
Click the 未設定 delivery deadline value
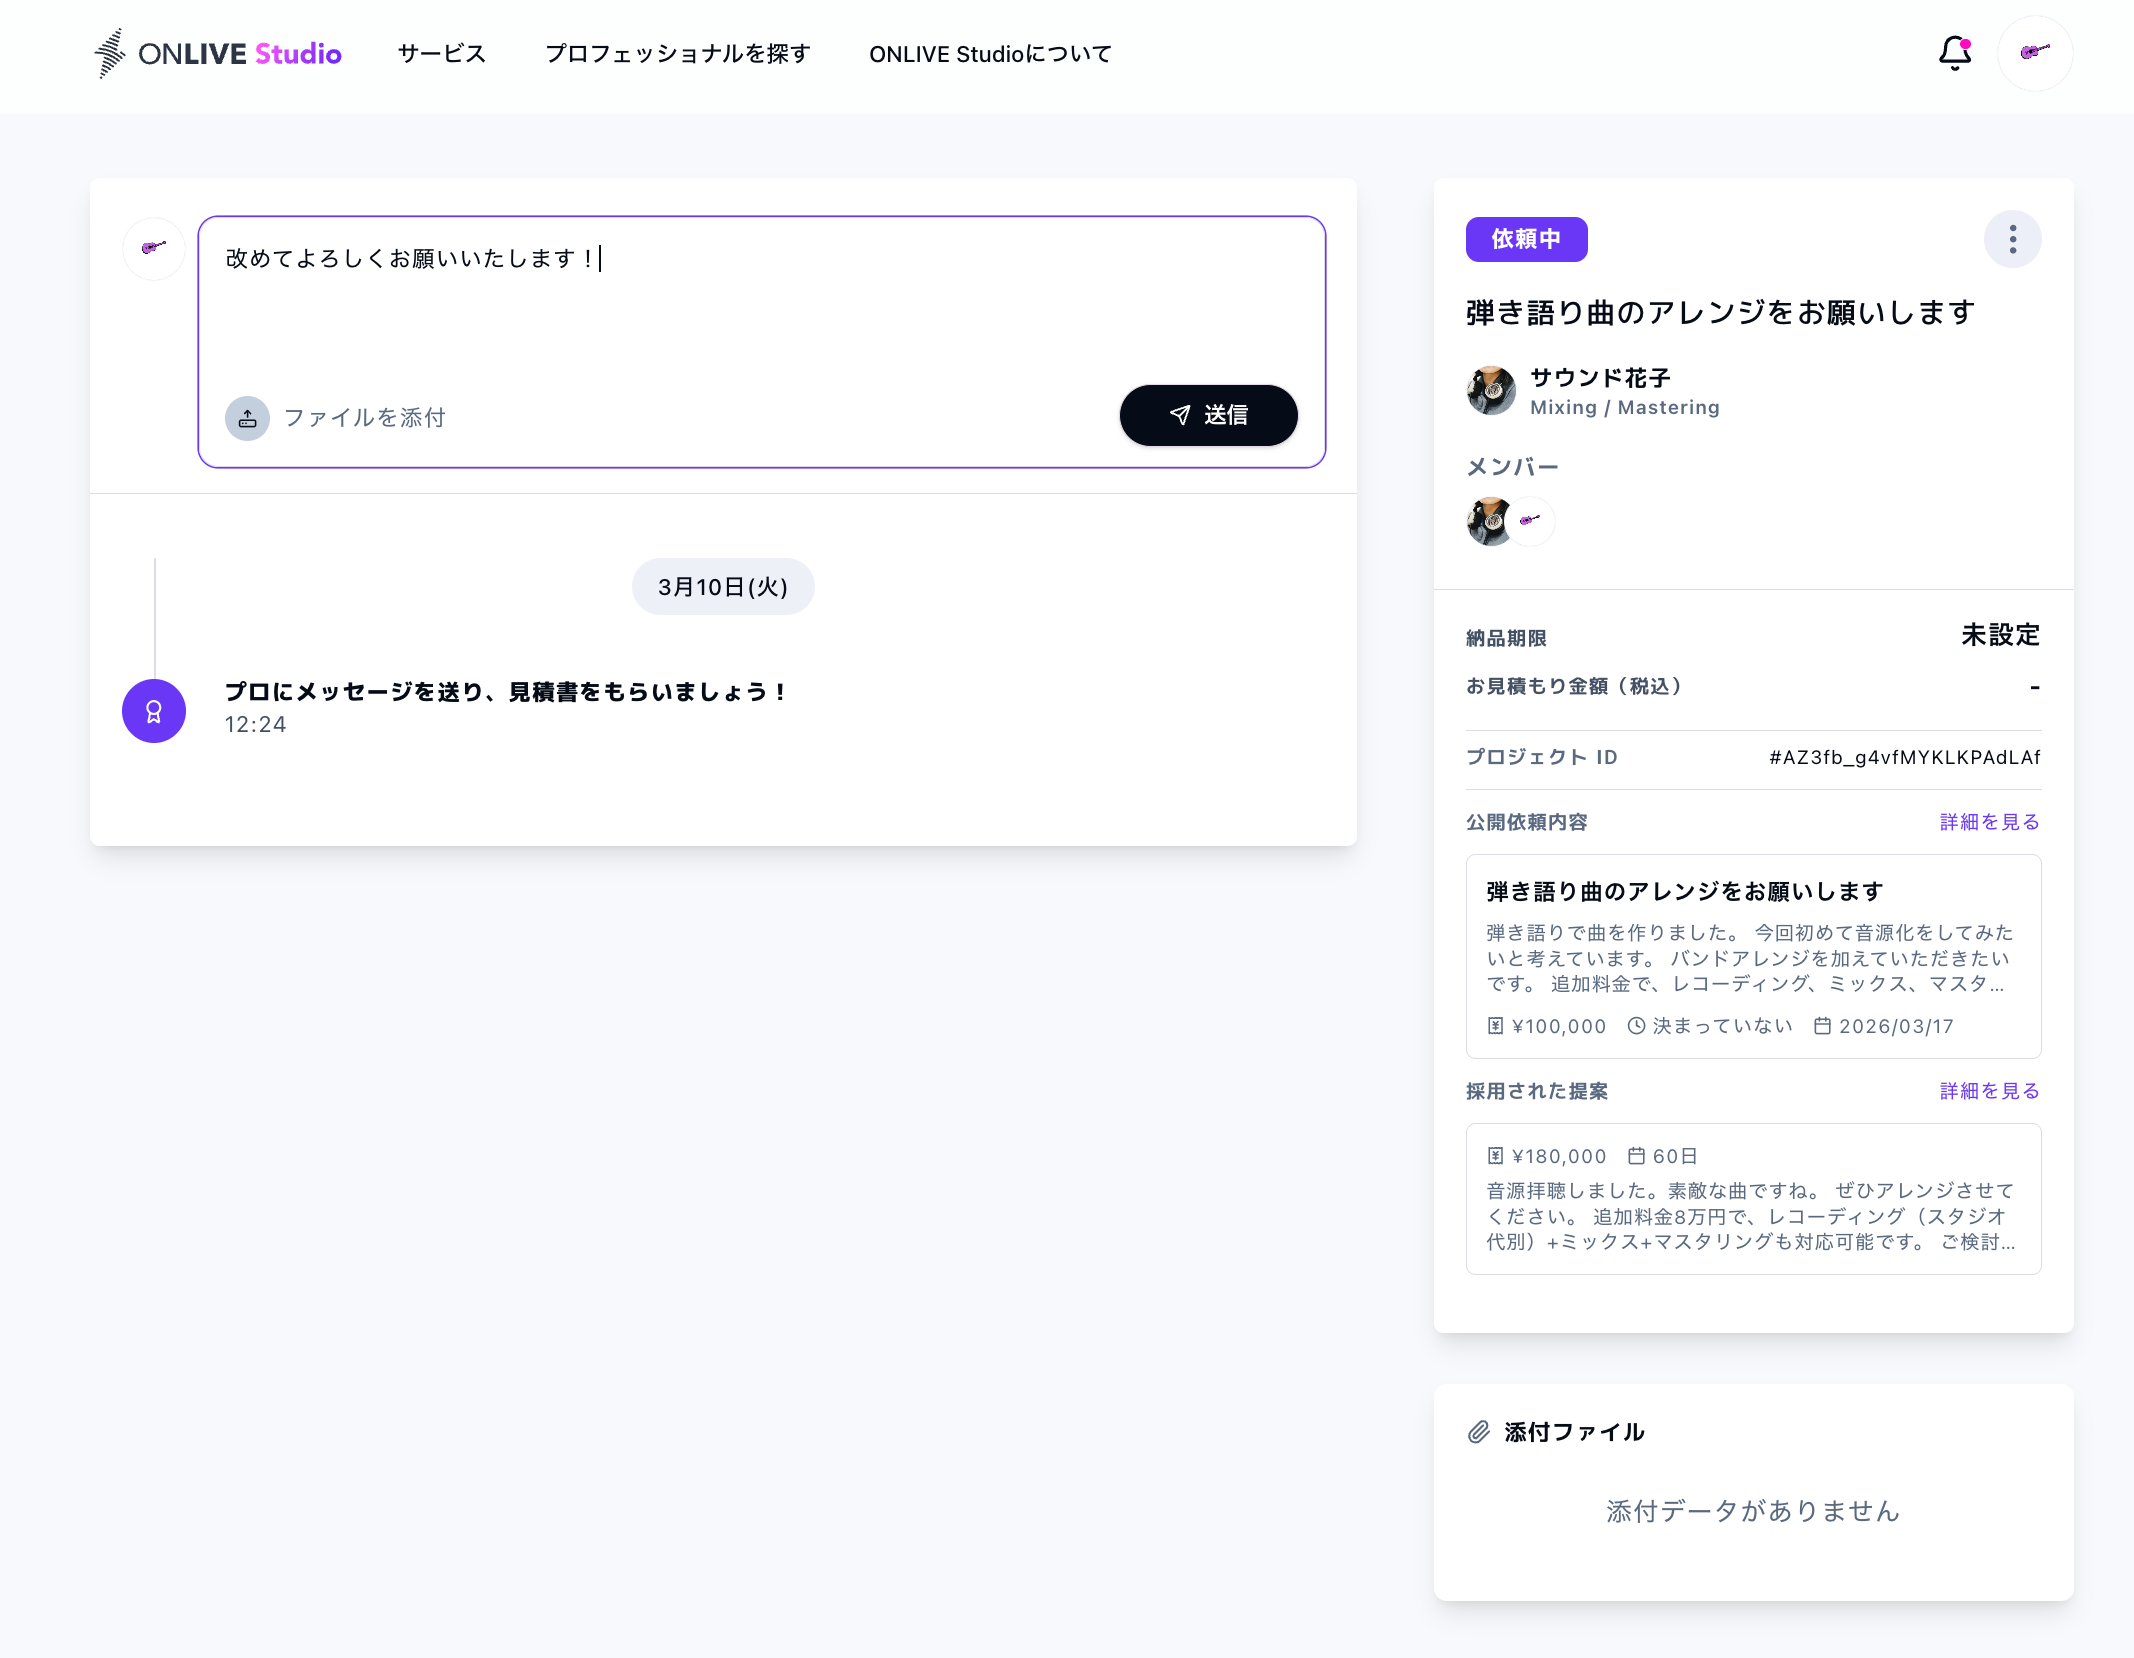pos(2000,635)
